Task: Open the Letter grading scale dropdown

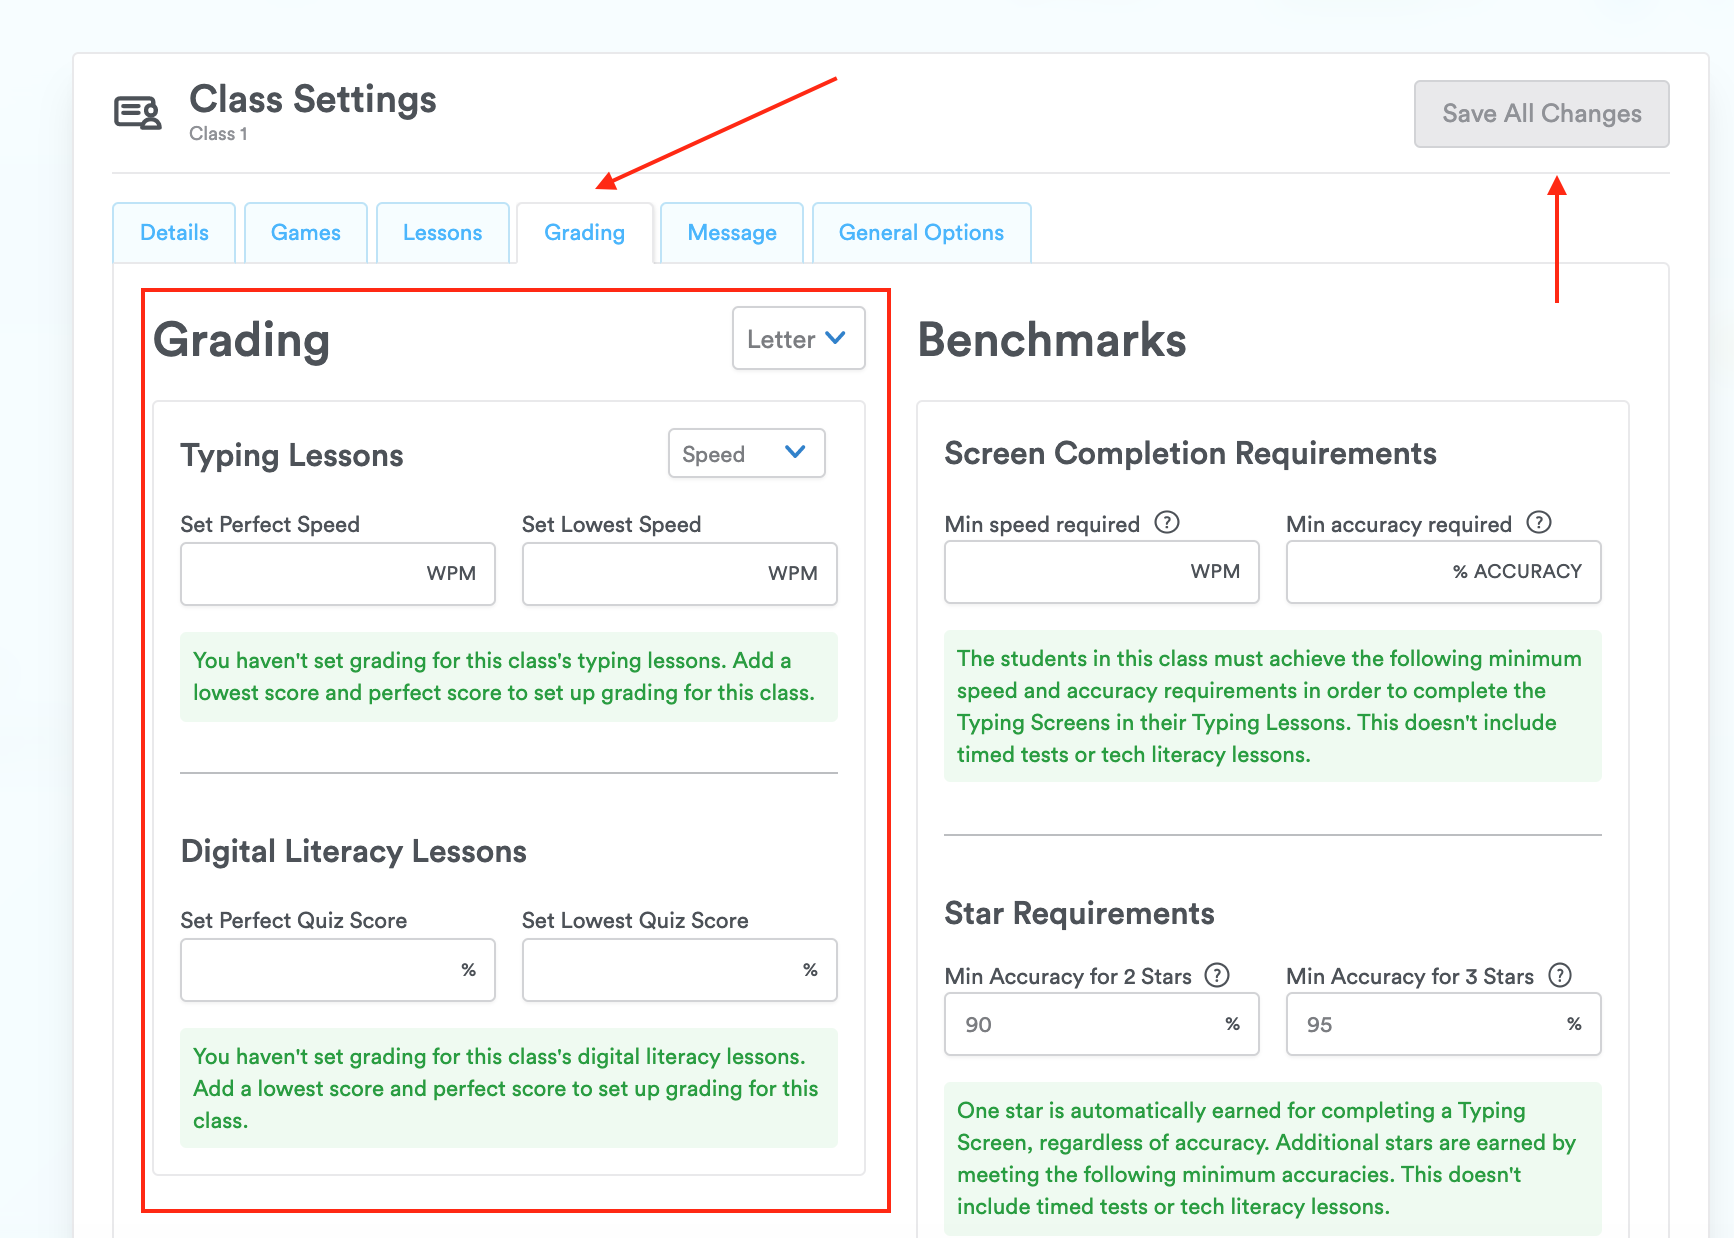Action: pos(797,338)
